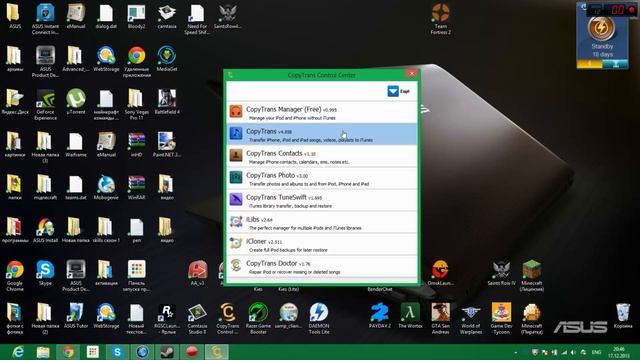Open File Explorer from the taskbar
The image size is (640, 360).
43,352
